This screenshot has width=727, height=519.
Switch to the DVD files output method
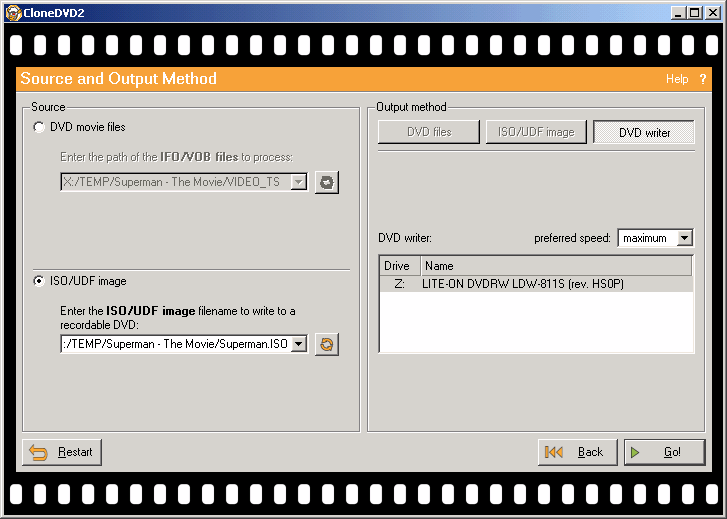click(x=429, y=132)
